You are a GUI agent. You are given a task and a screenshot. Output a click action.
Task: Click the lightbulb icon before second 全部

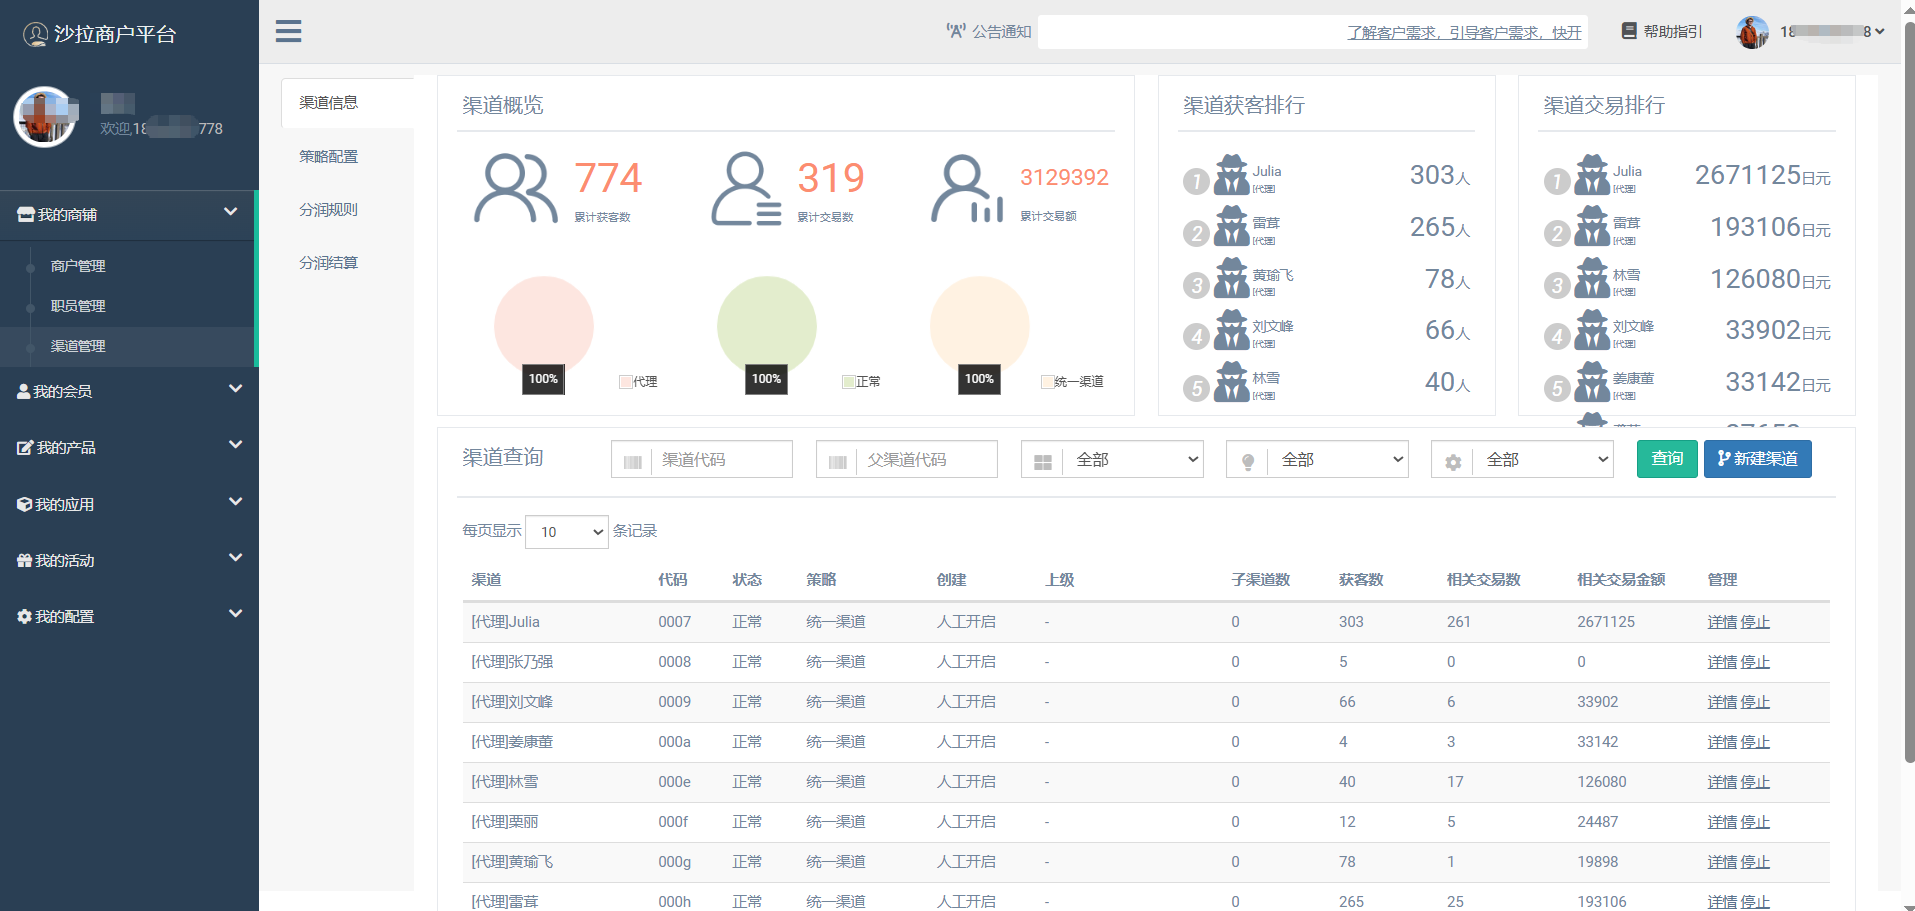tap(1247, 460)
